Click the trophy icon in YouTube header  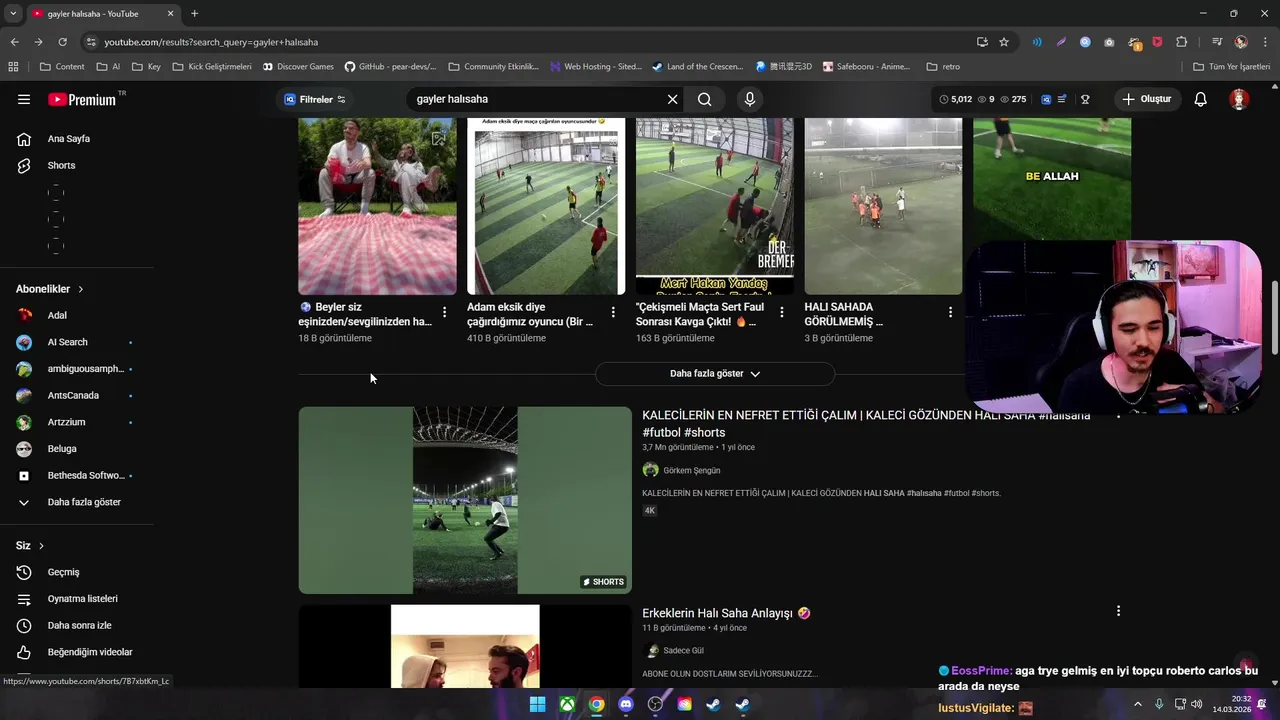tap(1085, 99)
